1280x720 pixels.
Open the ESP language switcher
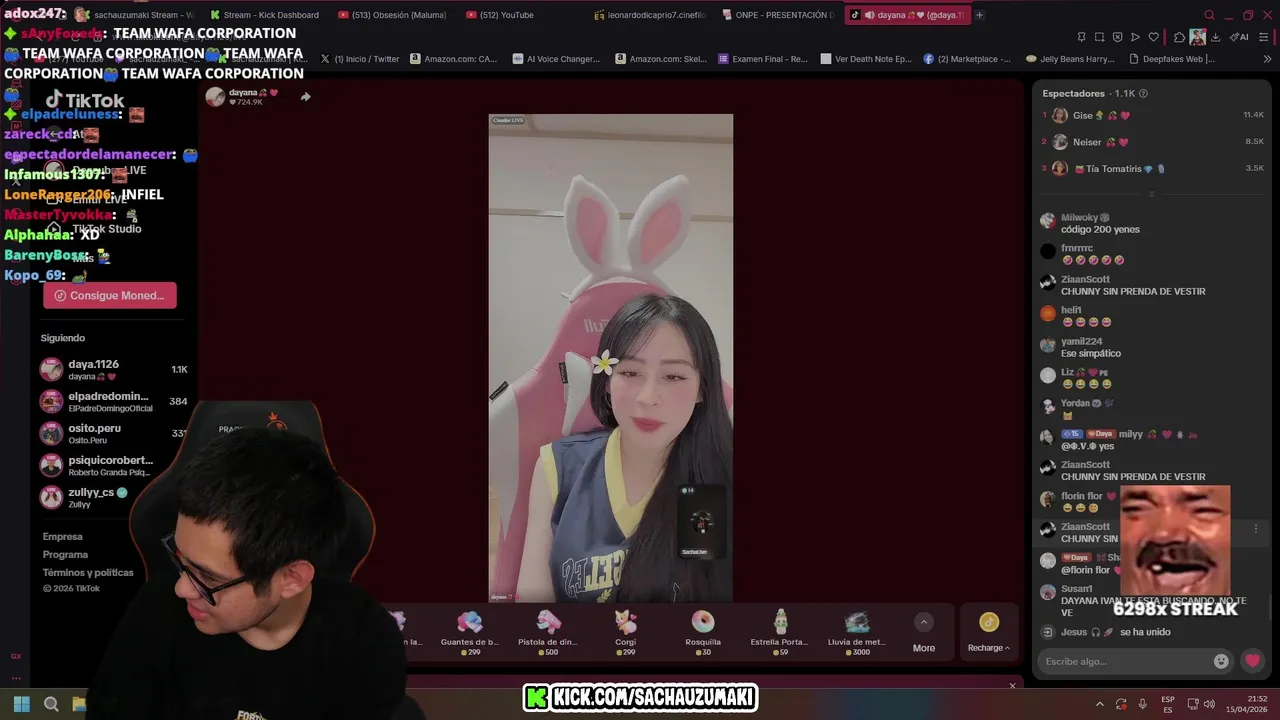[x=1168, y=704]
